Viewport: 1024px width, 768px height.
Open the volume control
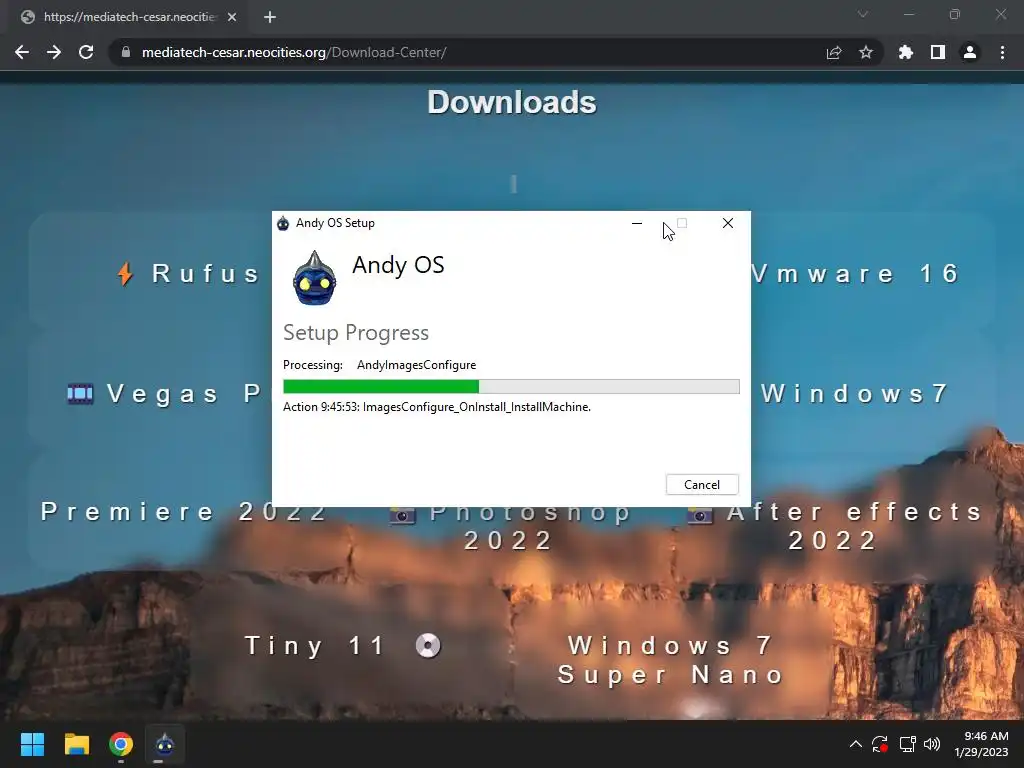click(x=932, y=744)
